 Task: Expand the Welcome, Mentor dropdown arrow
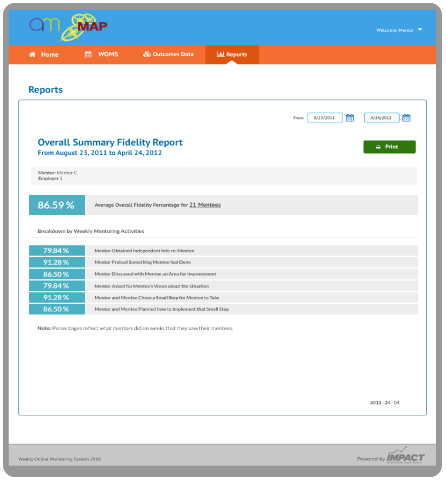click(x=420, y=29)
